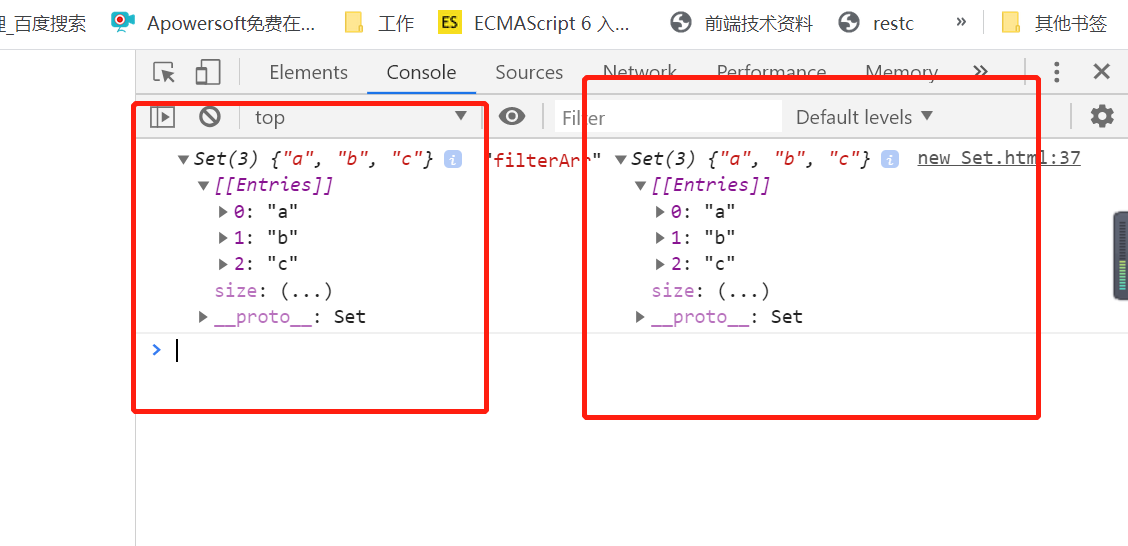Open the DevTools three-dot customize menu
The width and height of the screenshot is (1128, 546).
click(1056, 72)
